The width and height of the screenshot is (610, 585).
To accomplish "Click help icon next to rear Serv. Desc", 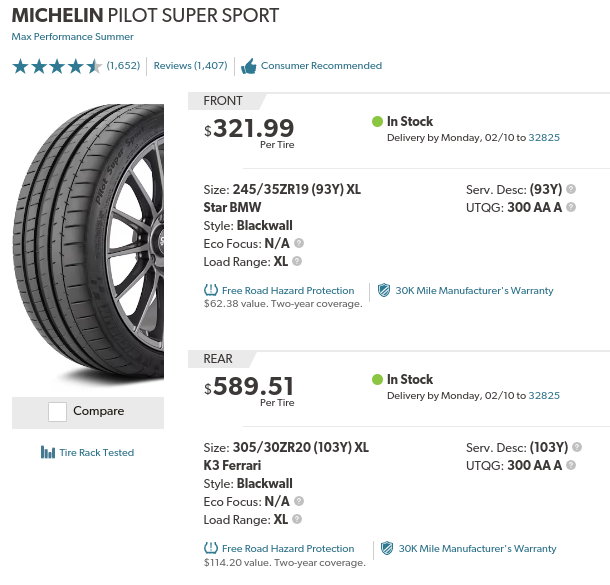I will (577, 447).
